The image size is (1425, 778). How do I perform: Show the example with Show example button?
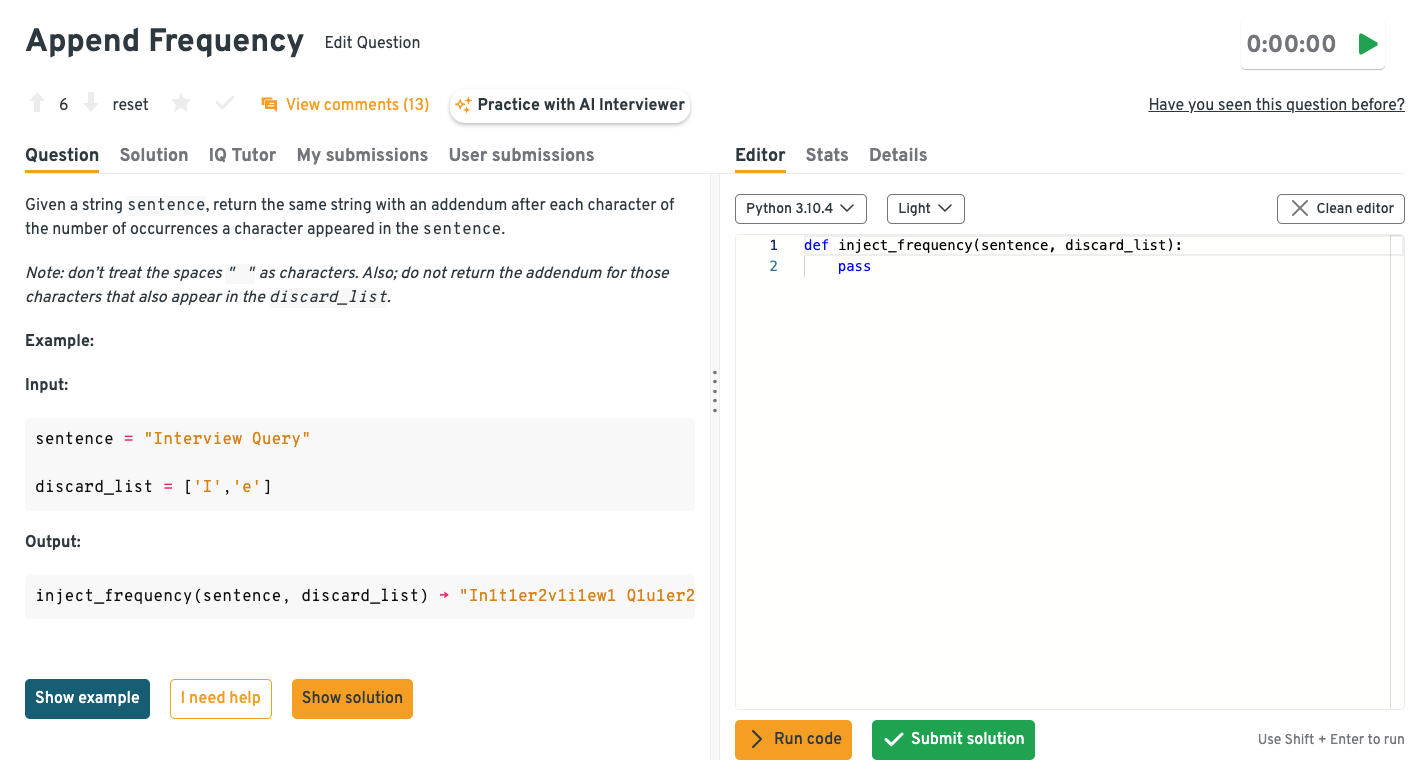87,698
